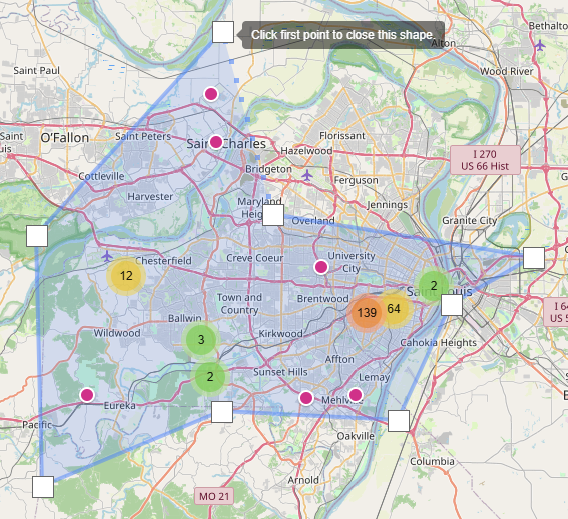Select pink marker left of Mehlville label
This screenshot has width=568, height=519.
click(x=306, y=398)
